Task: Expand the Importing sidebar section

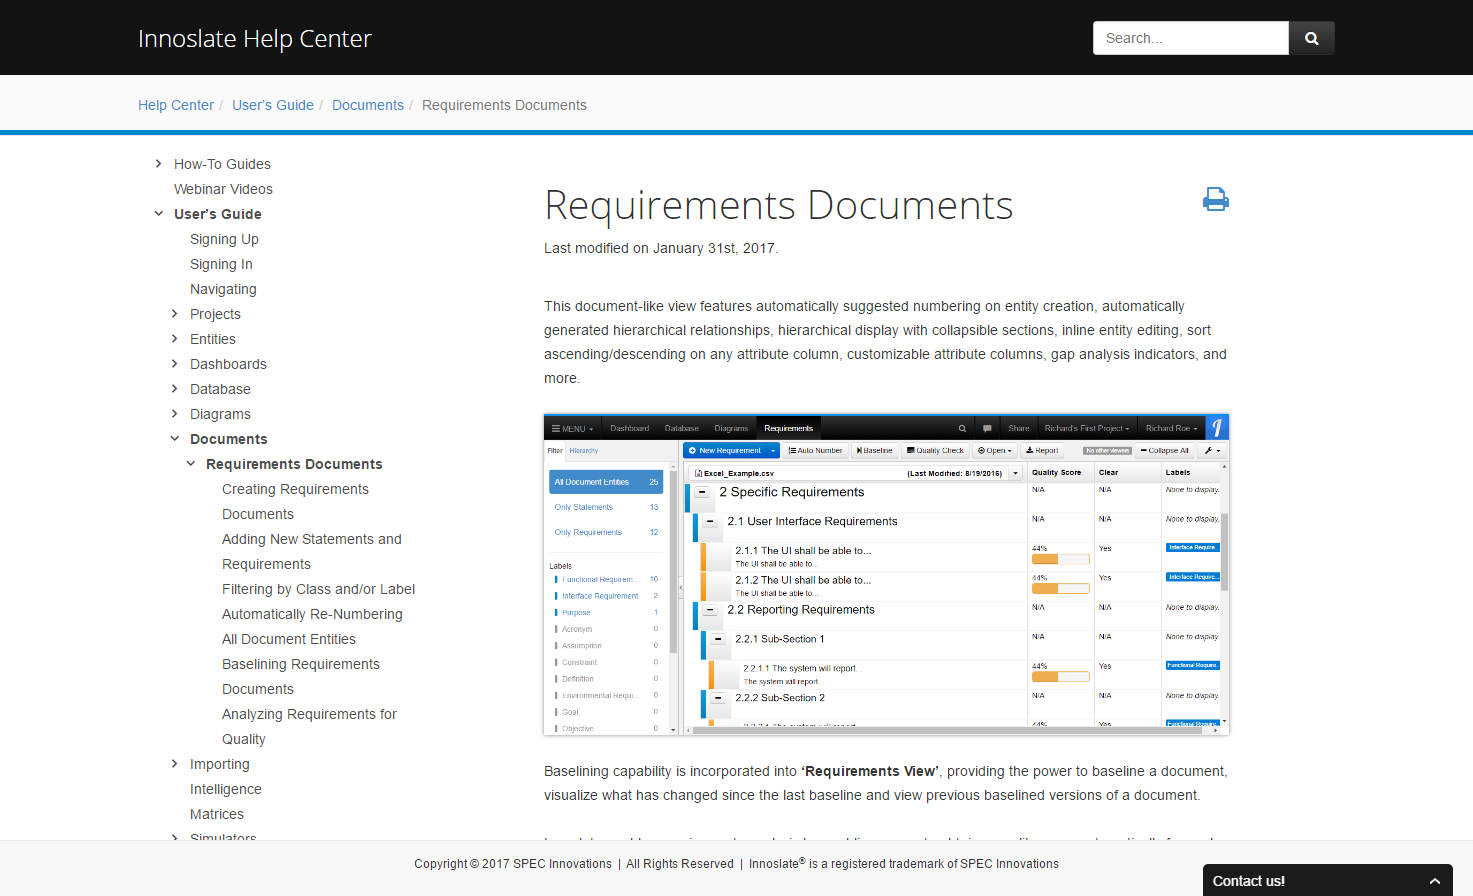Action: pos(175,764)
